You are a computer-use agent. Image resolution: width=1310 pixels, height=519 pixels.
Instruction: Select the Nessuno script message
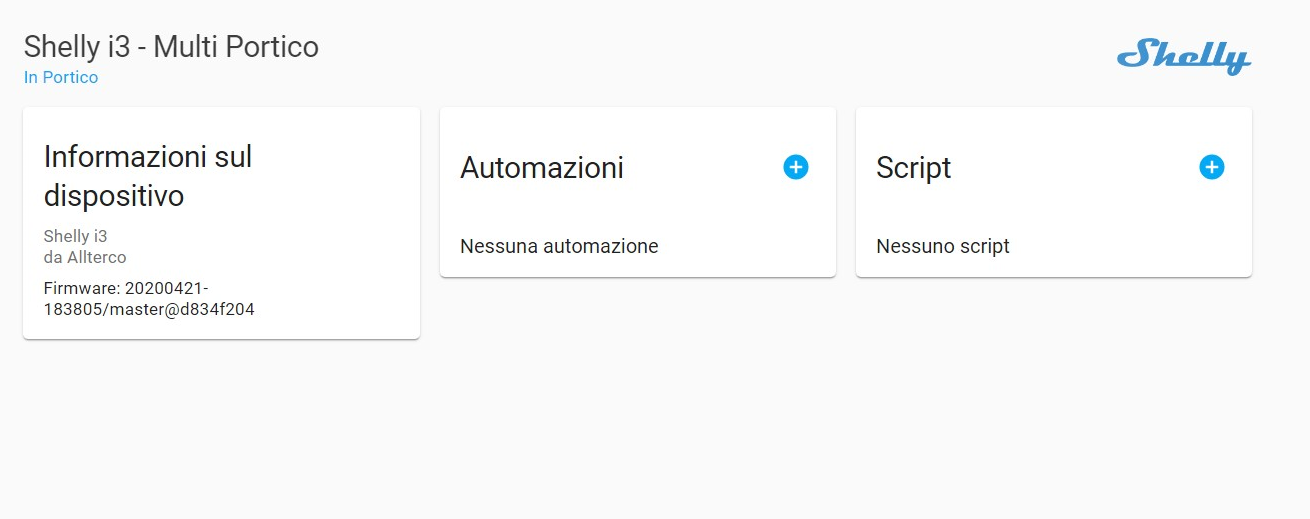tap(943, 246)
